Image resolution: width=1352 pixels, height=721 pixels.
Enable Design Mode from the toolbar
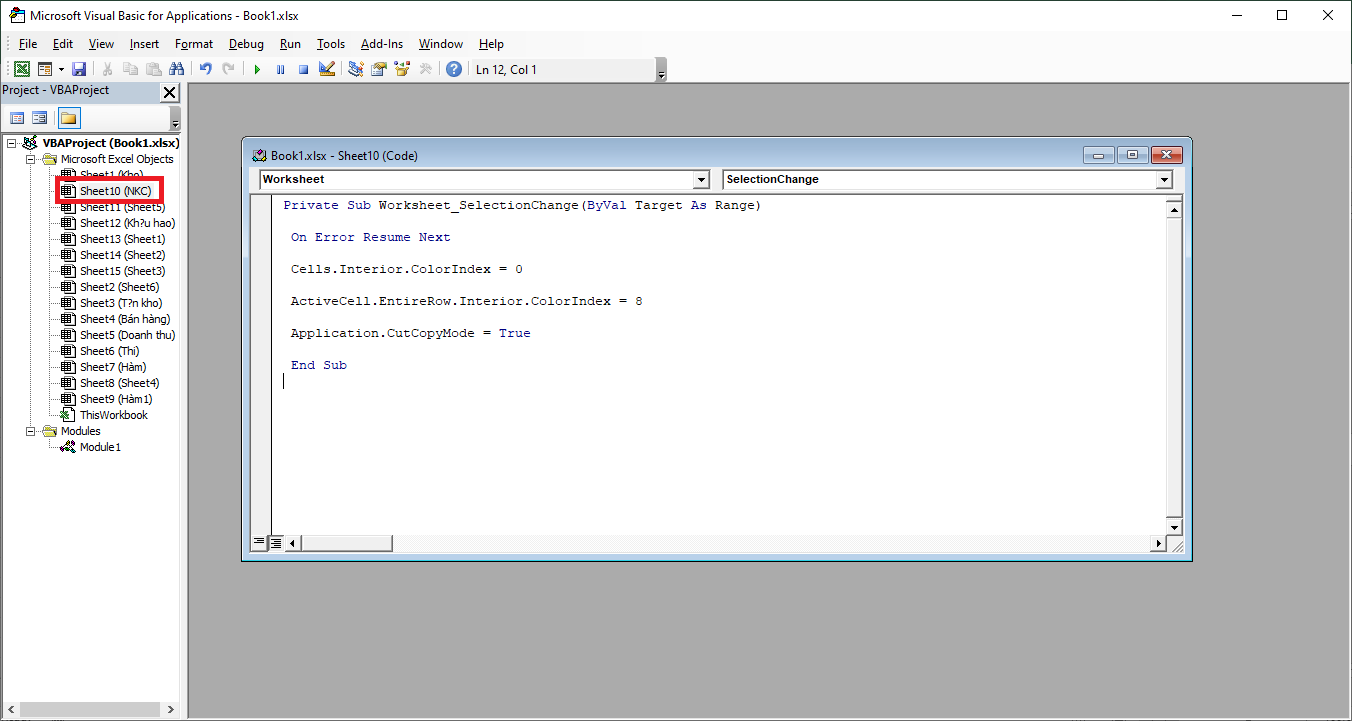326,69
